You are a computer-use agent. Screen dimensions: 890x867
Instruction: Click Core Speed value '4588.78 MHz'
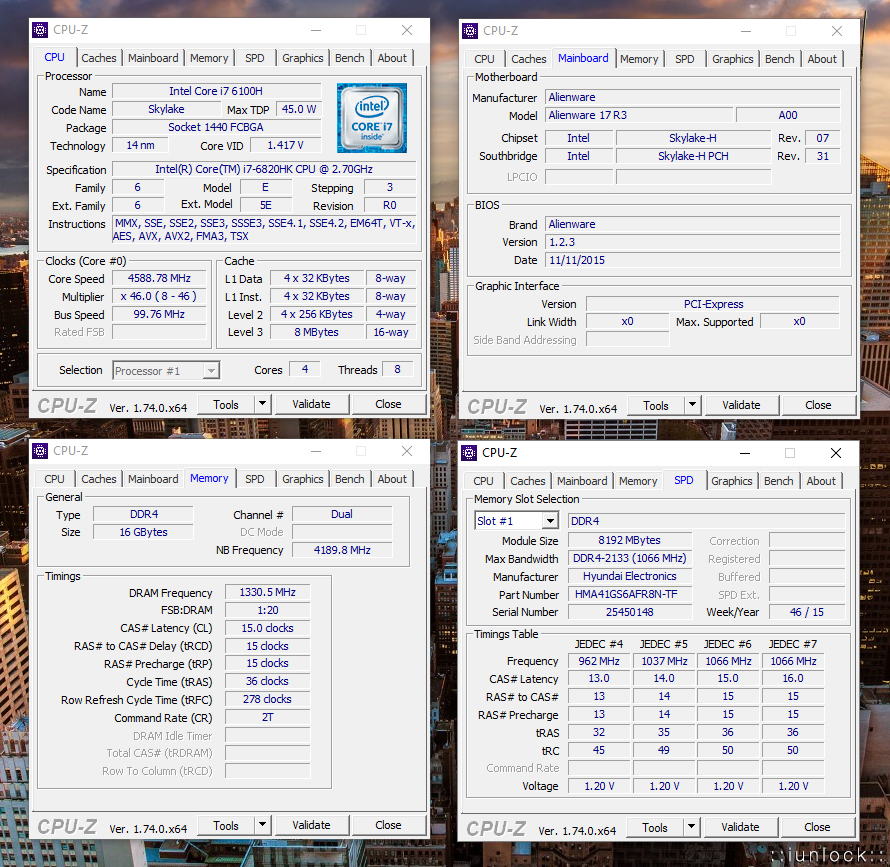click(x=159, y=278)
